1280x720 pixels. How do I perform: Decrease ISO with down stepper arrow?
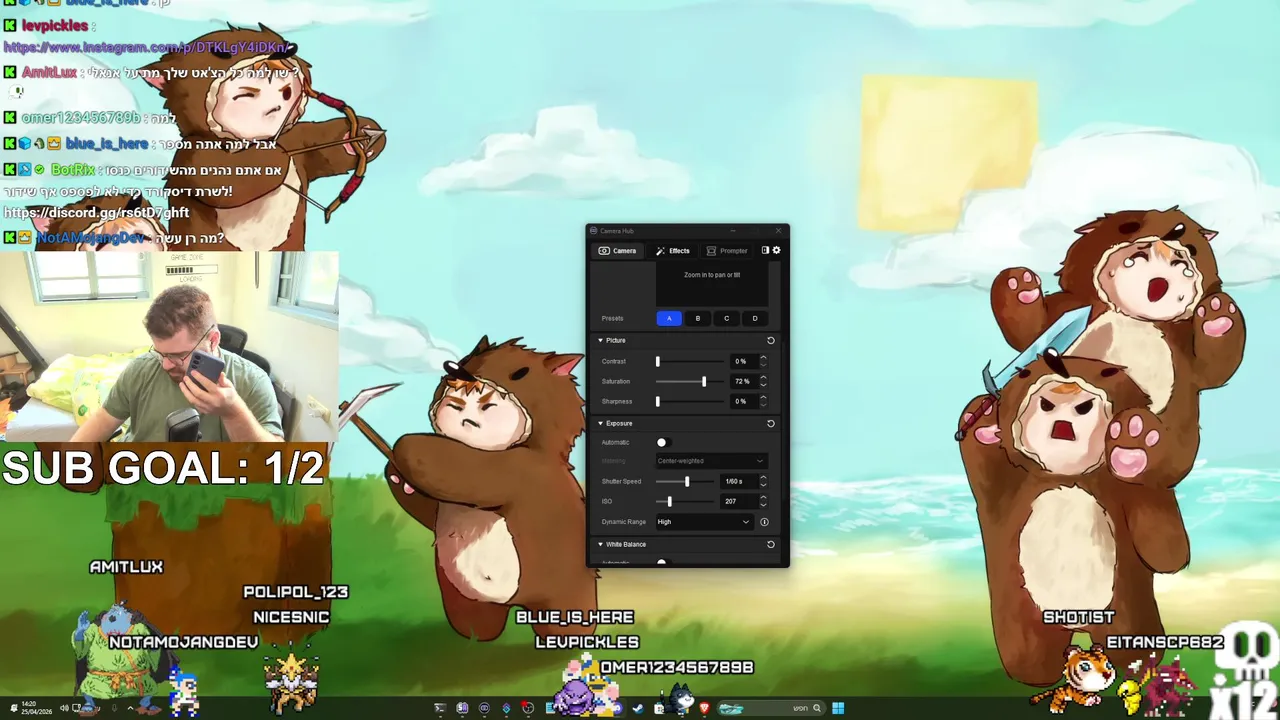click(763, 504)
